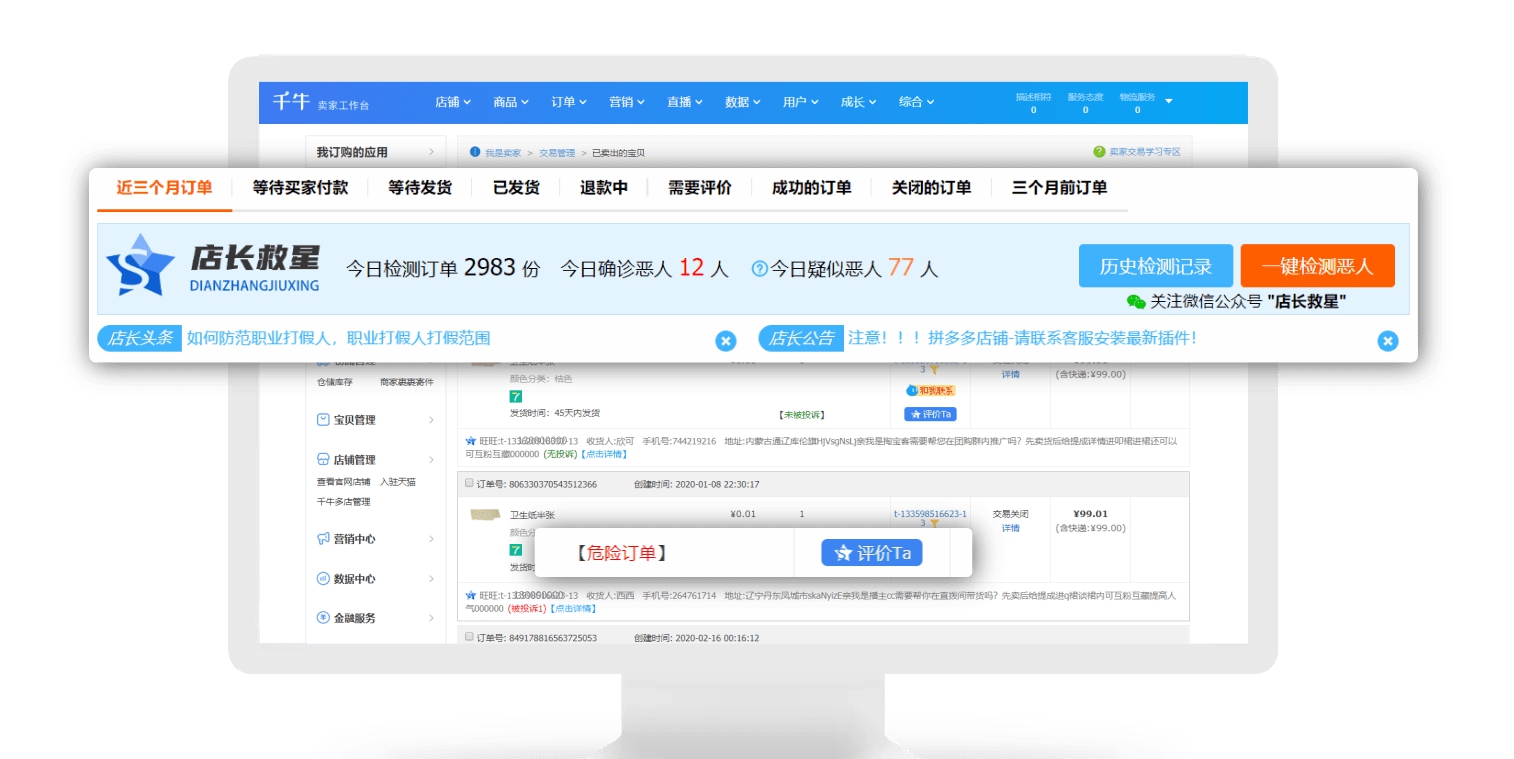Switch to the 退款中 tab
The image size is (1514, 759).
point(603,188)
